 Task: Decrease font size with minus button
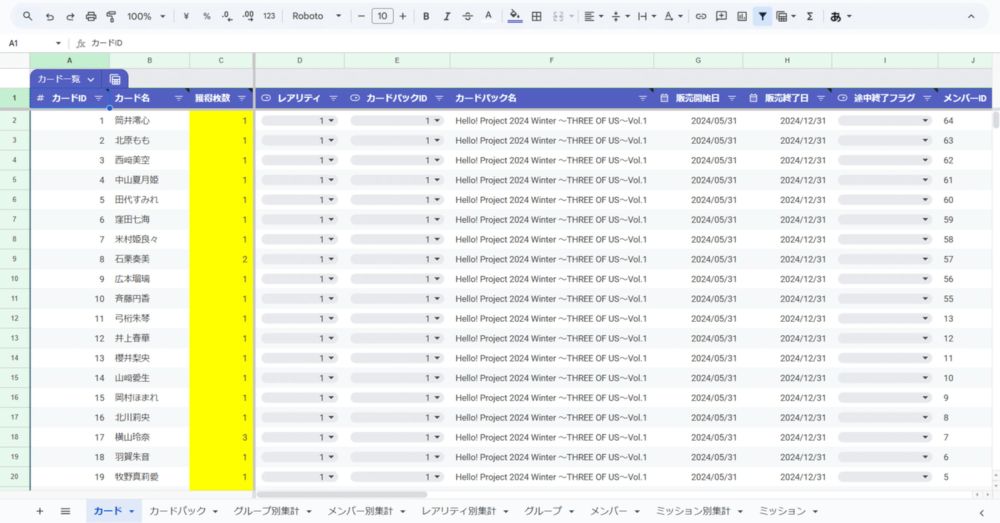tap(361, 17)
